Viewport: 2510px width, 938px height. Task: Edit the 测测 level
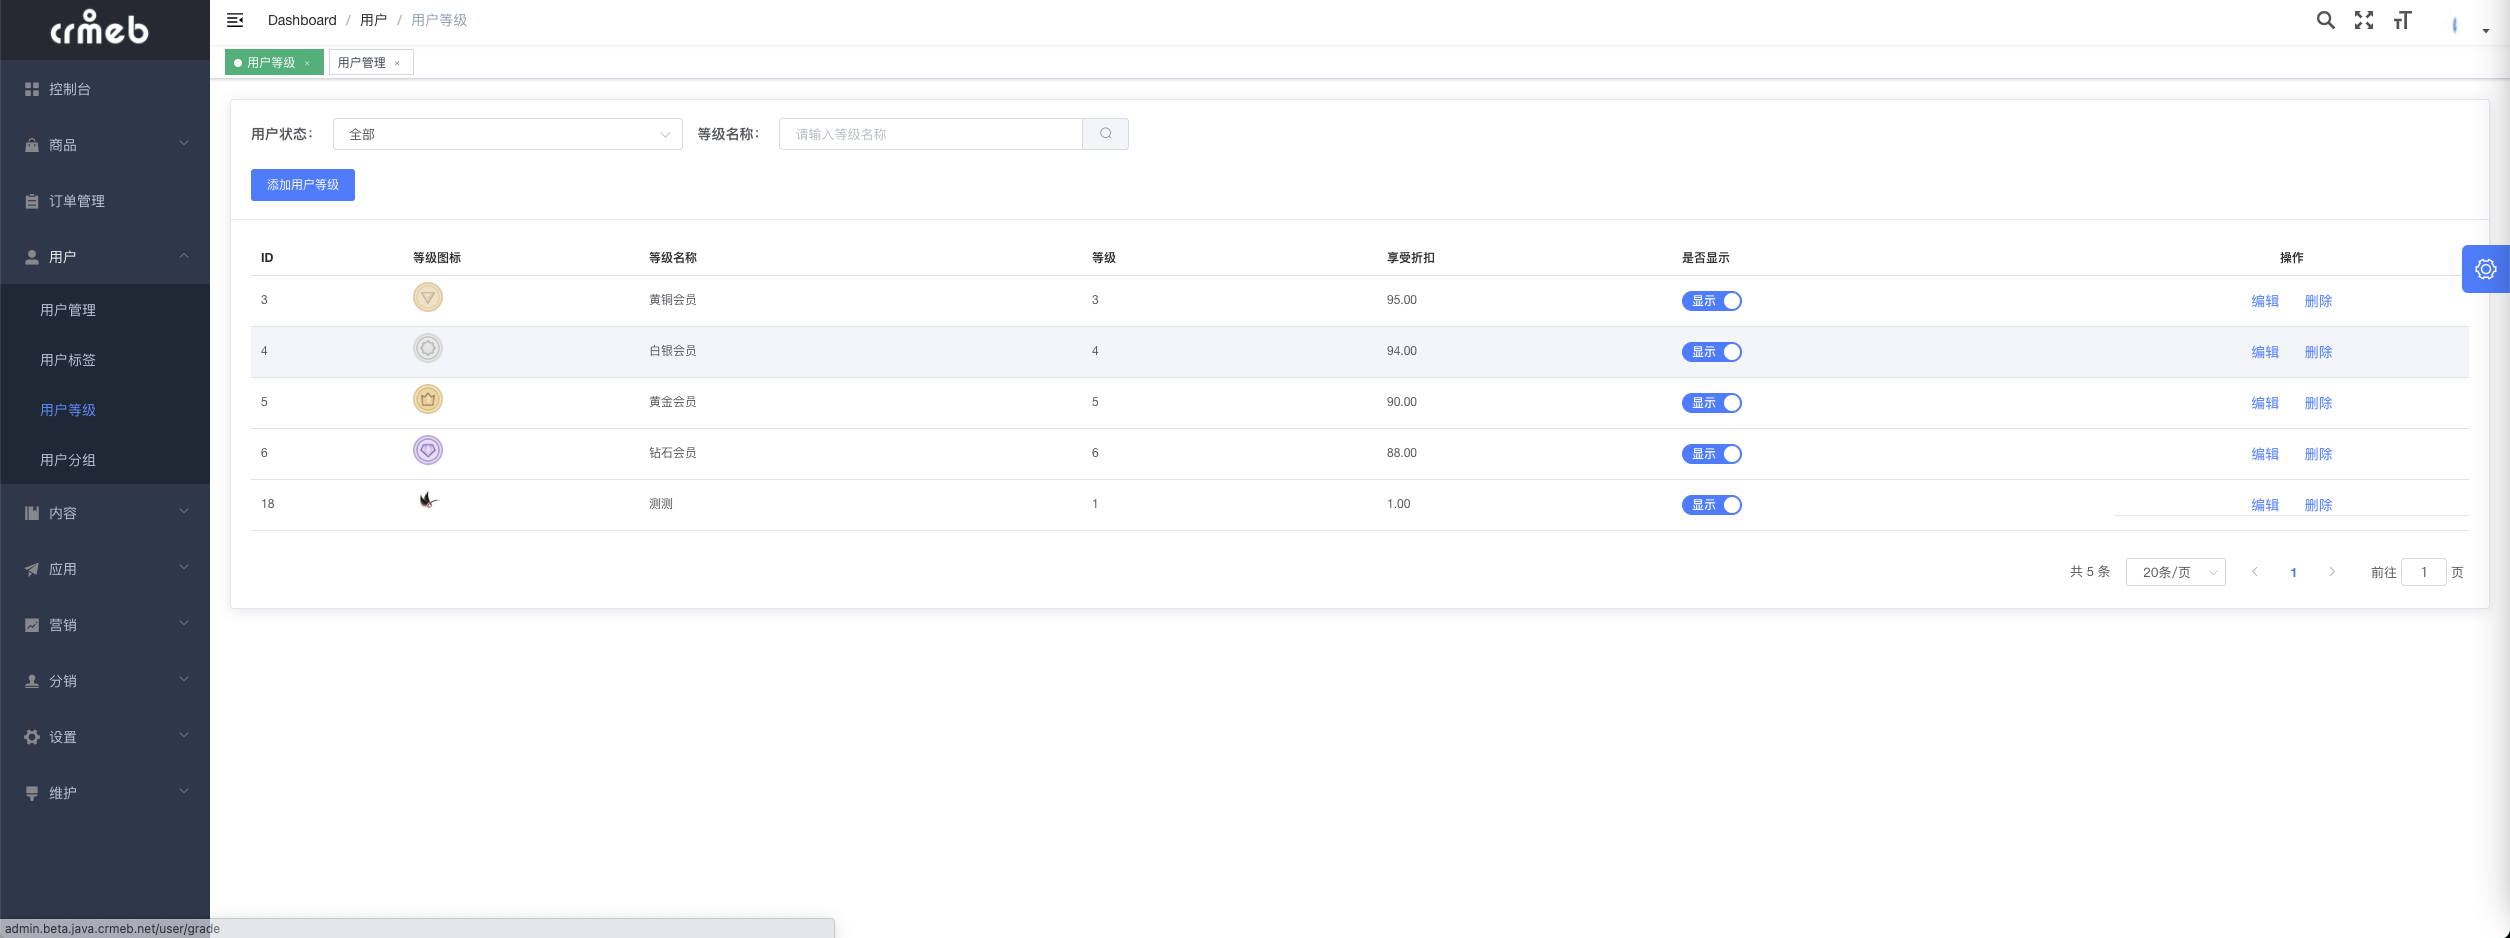(2265, 505)
